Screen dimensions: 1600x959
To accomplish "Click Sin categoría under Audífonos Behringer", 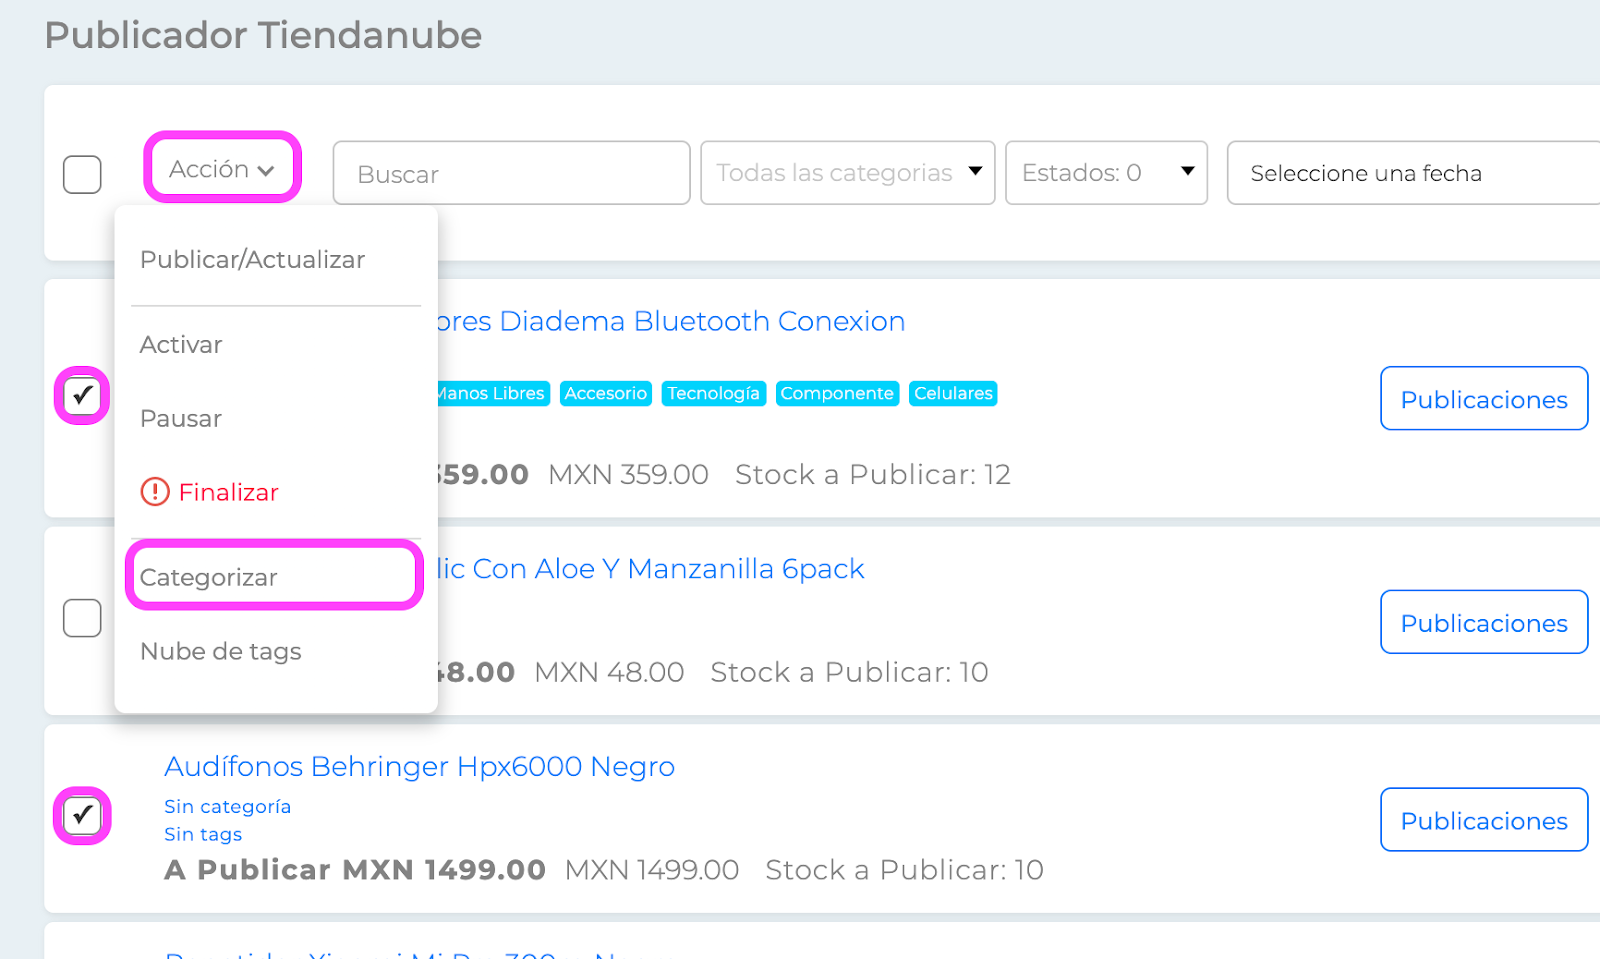I will click(228, 807).
